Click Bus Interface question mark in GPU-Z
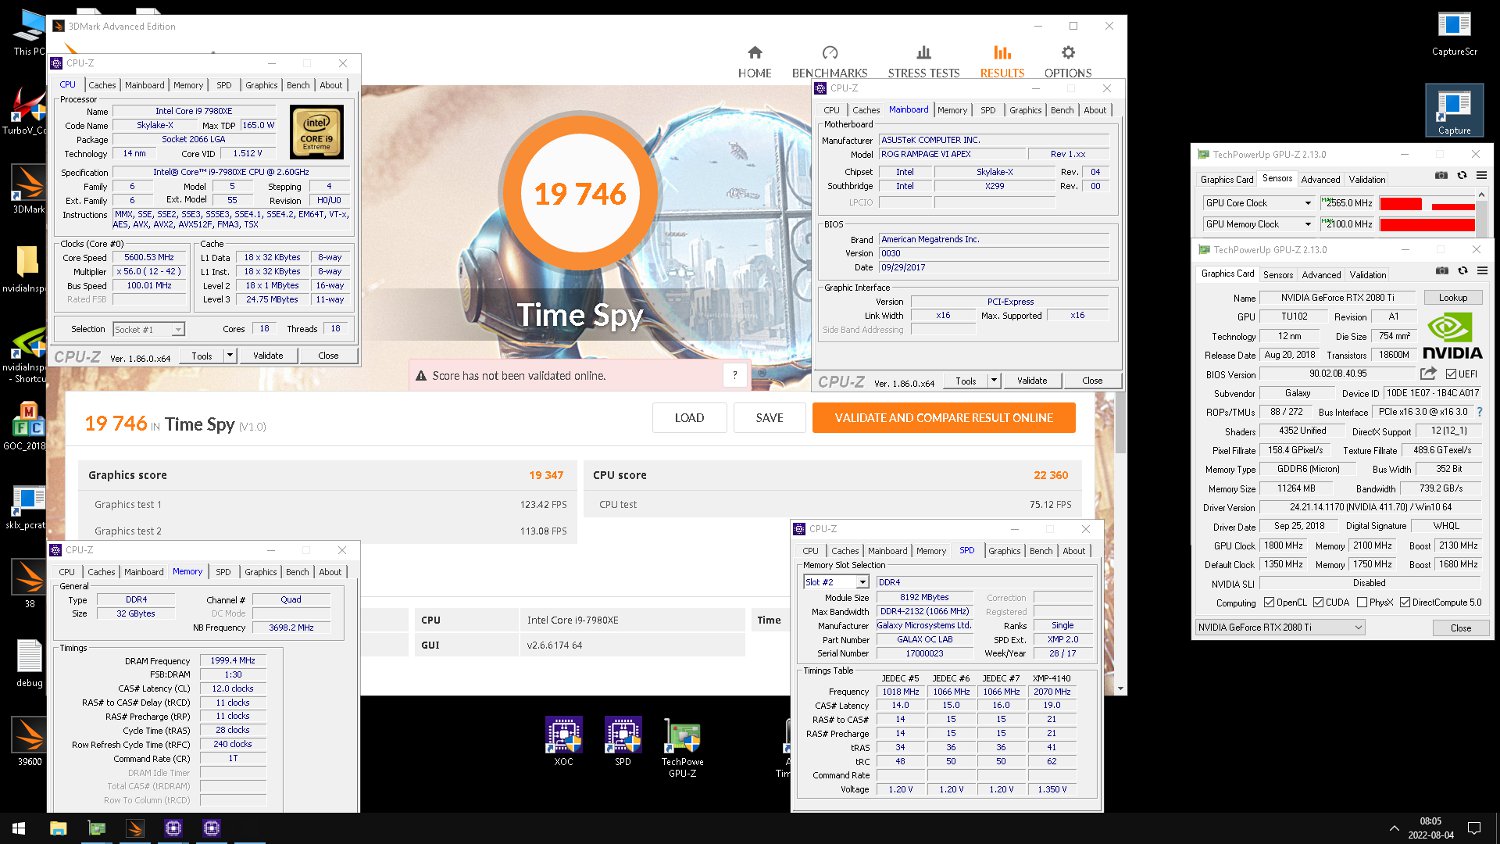1500x844 pixels. (1479, 412)
